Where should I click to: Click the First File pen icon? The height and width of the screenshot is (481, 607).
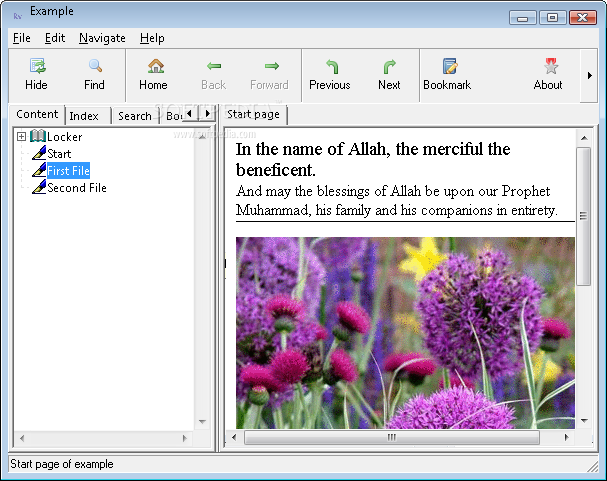[39, 170]
